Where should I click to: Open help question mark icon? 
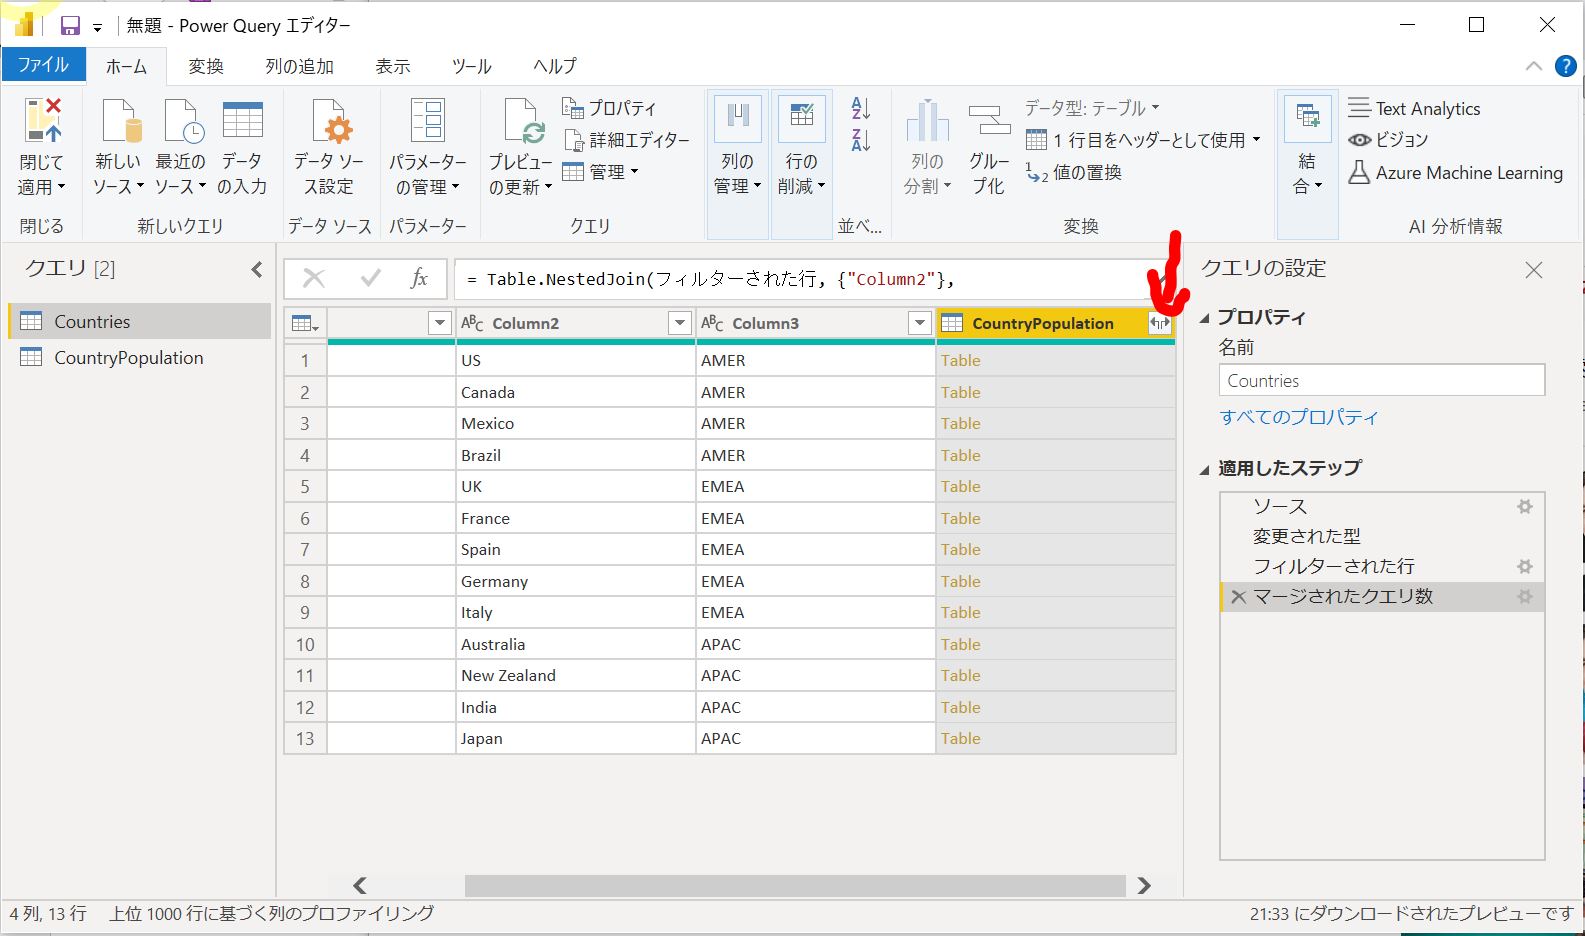coord(1566,67)
